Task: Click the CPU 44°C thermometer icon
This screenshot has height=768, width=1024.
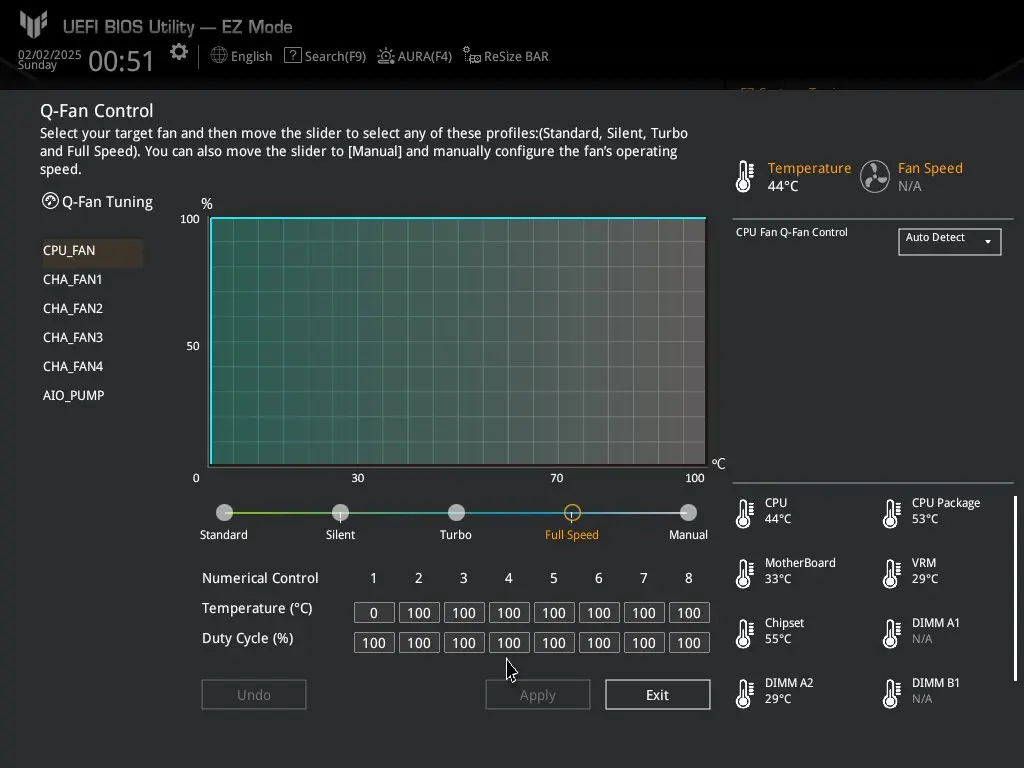Action: (x=744, y=513)
